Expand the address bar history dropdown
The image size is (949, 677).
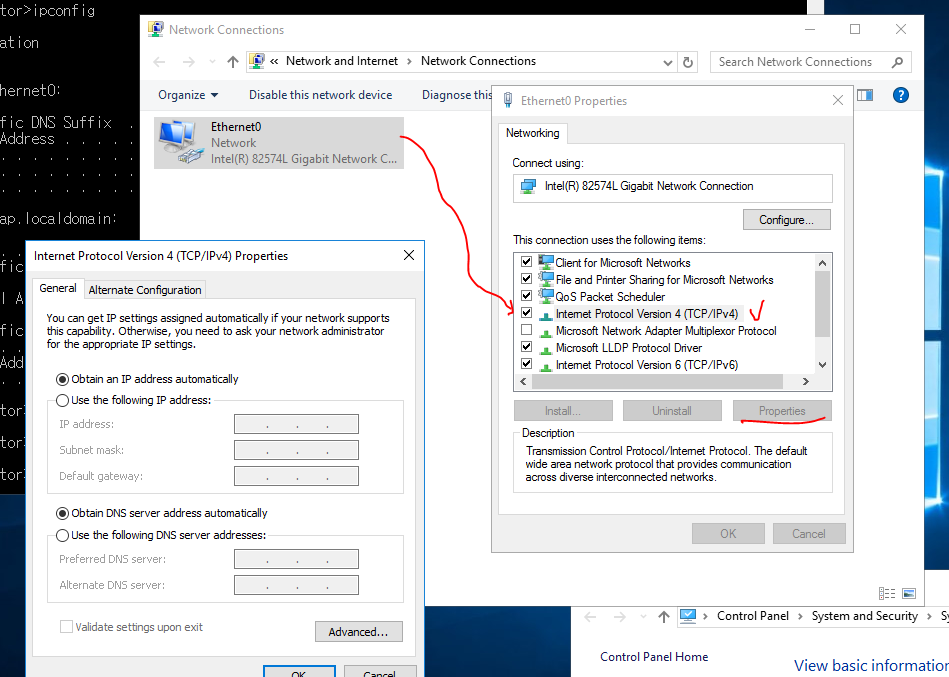667,62
